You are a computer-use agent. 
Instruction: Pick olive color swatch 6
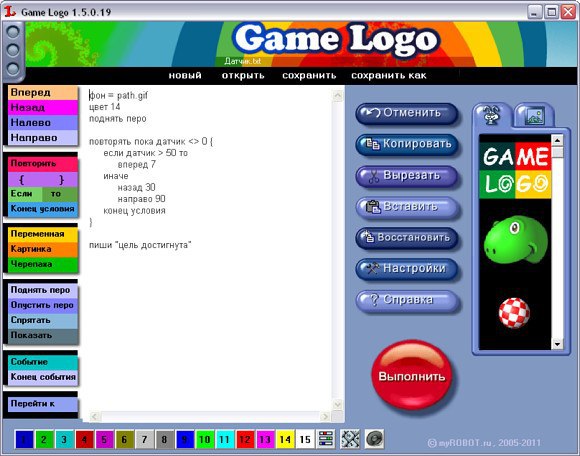coord(124,439)
